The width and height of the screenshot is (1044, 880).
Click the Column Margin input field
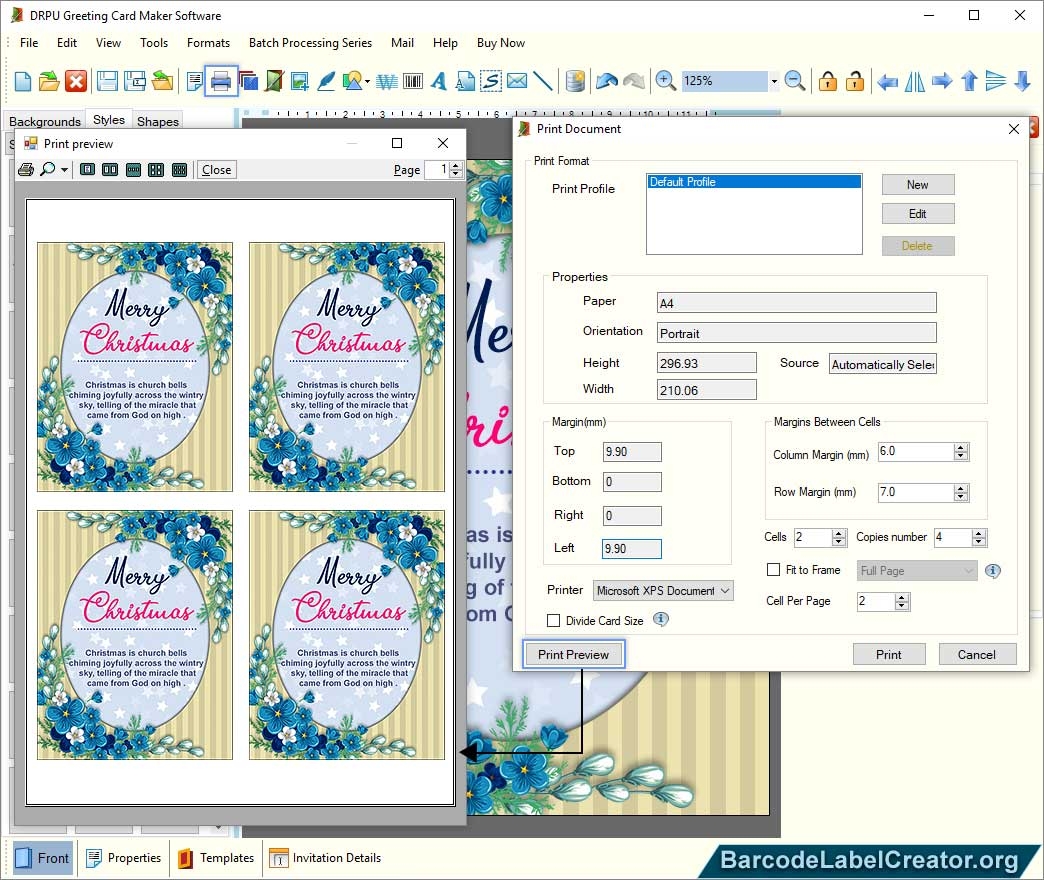[x=915, y=452]
